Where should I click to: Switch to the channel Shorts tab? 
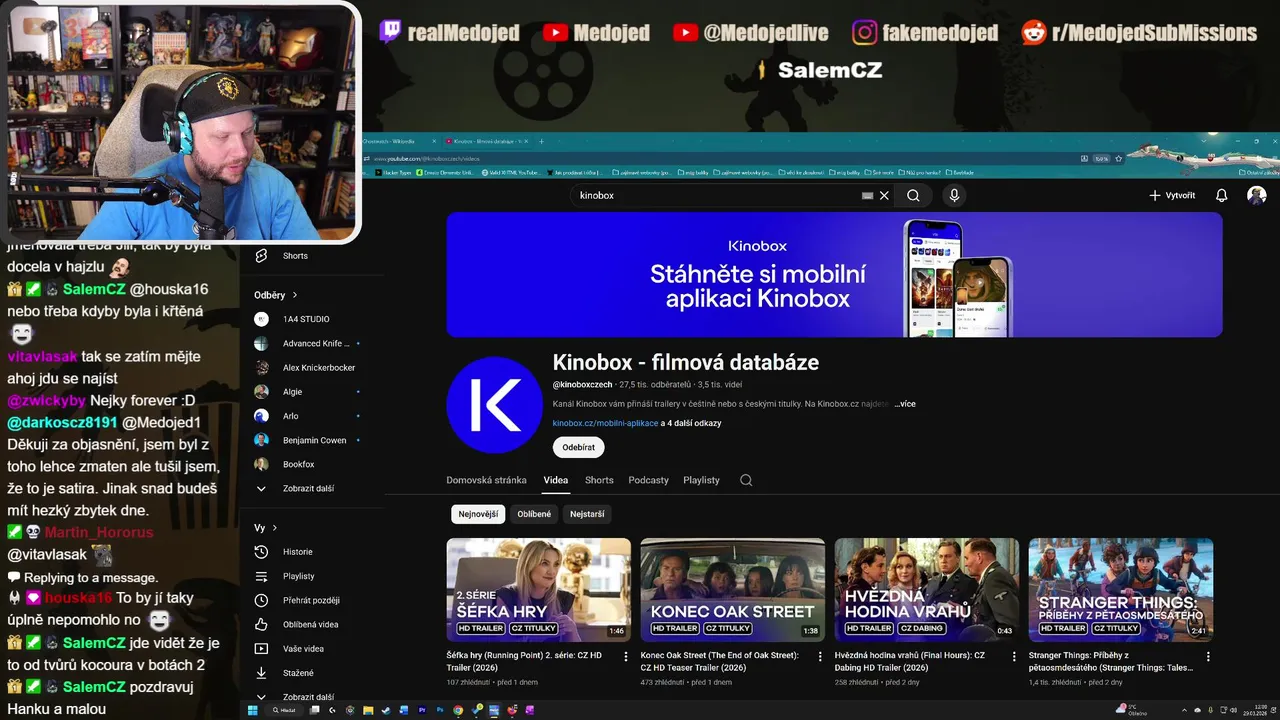[x=599, y=480]
